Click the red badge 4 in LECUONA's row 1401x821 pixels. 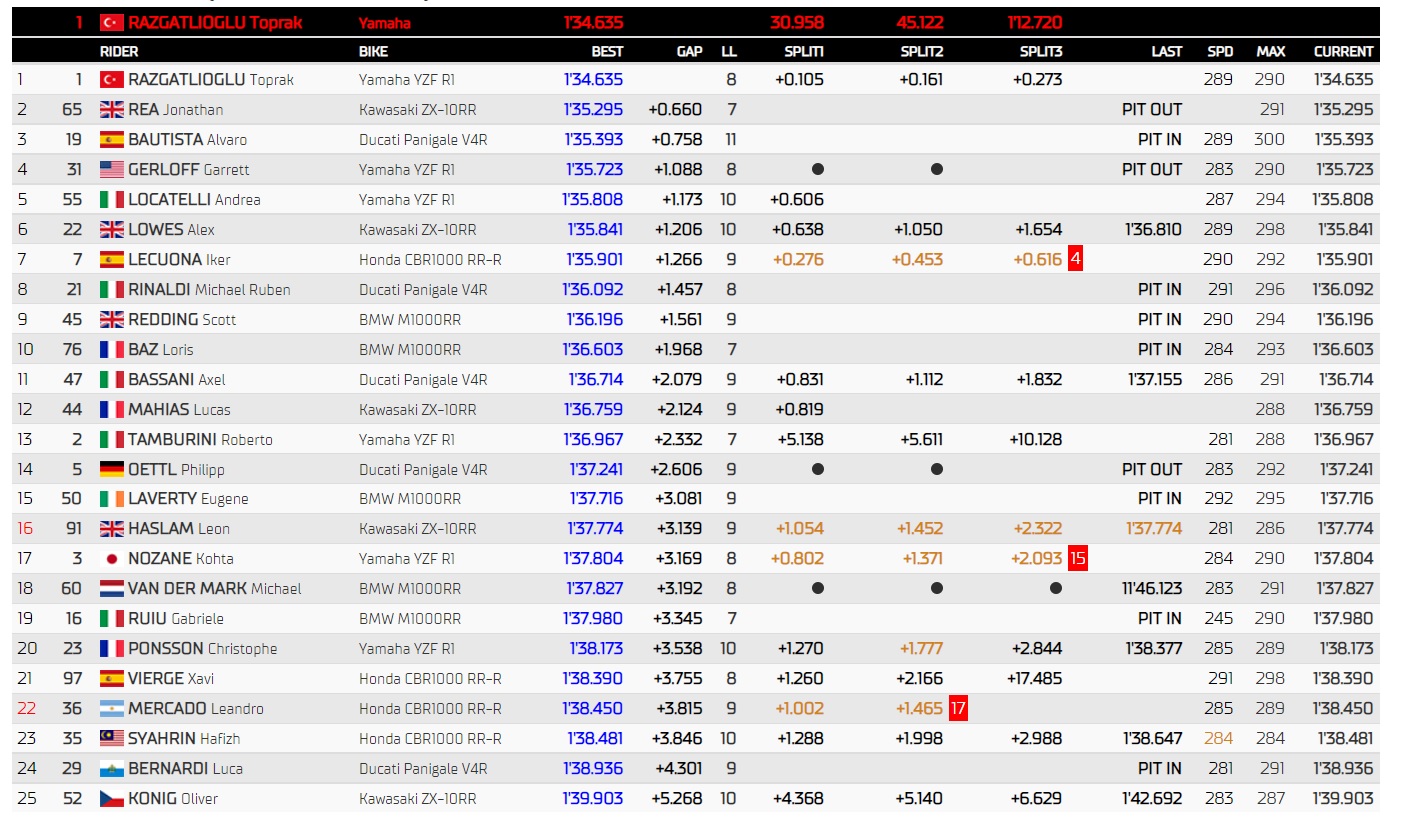(1076, 259)
